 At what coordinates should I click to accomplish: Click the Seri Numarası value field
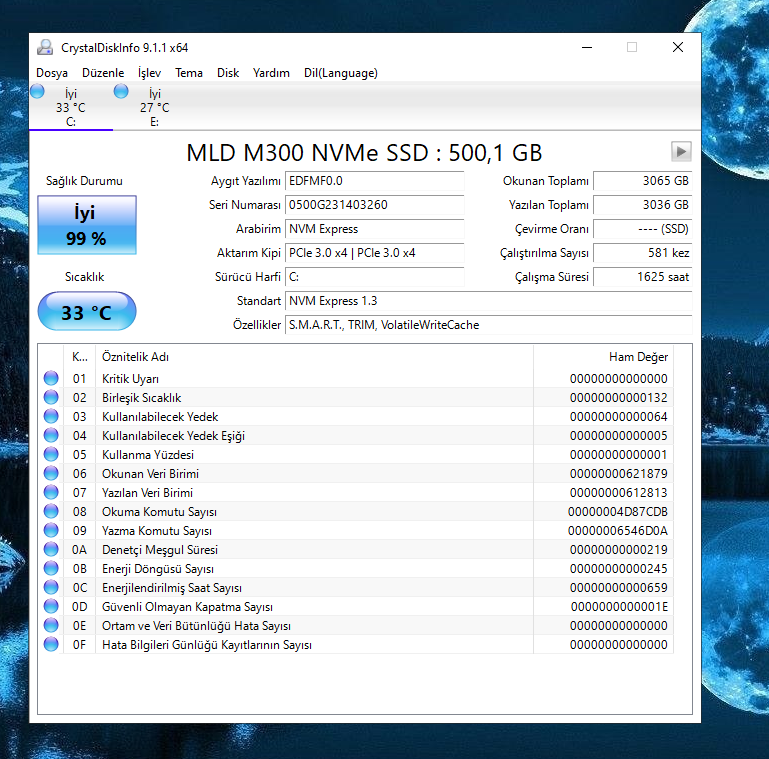pos(374,205)
